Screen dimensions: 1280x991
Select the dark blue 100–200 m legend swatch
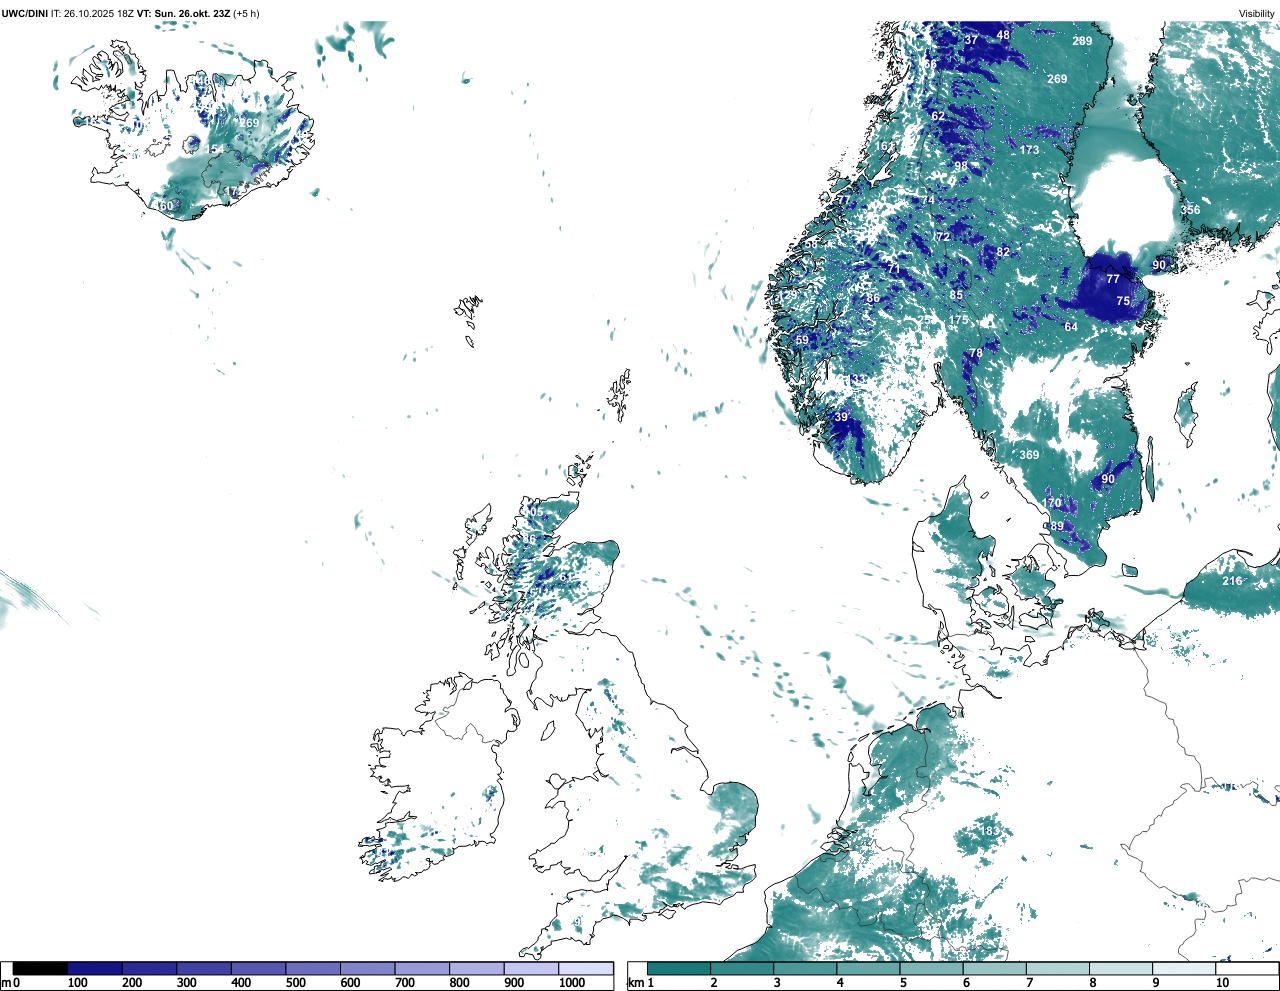tap(95, 968)
